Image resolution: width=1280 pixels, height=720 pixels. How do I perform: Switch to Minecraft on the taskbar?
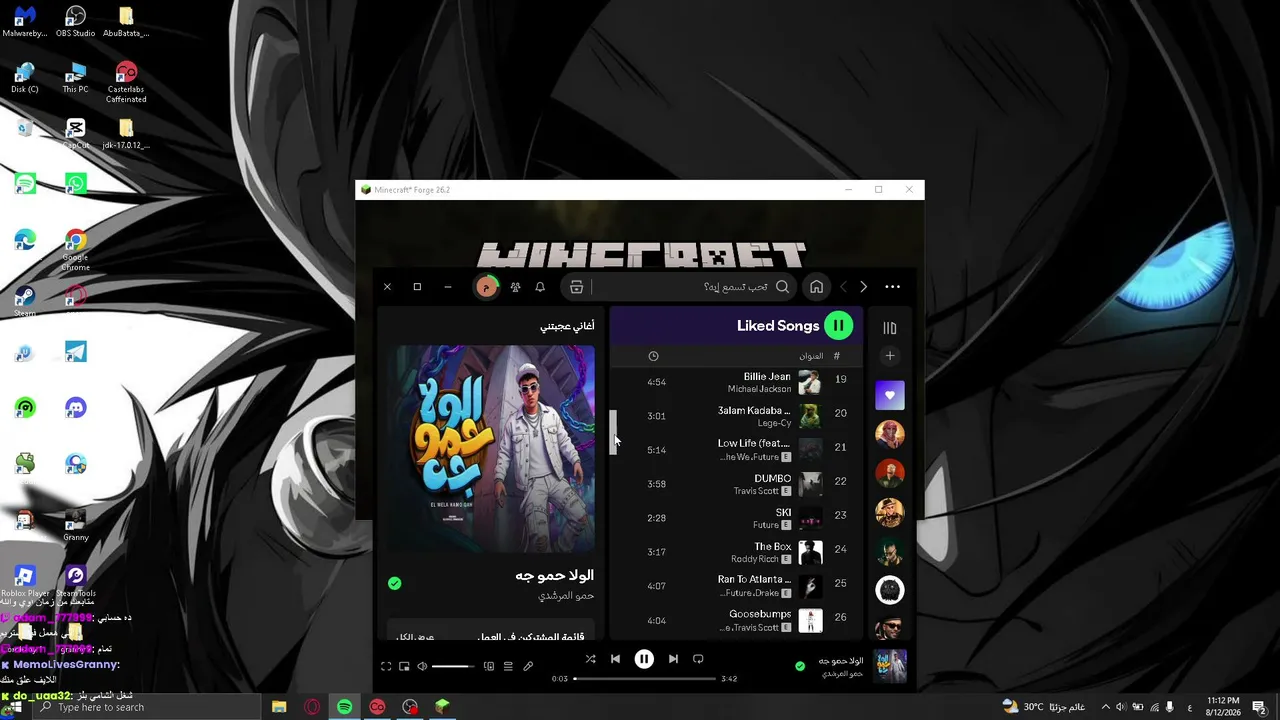click(442, 707)
